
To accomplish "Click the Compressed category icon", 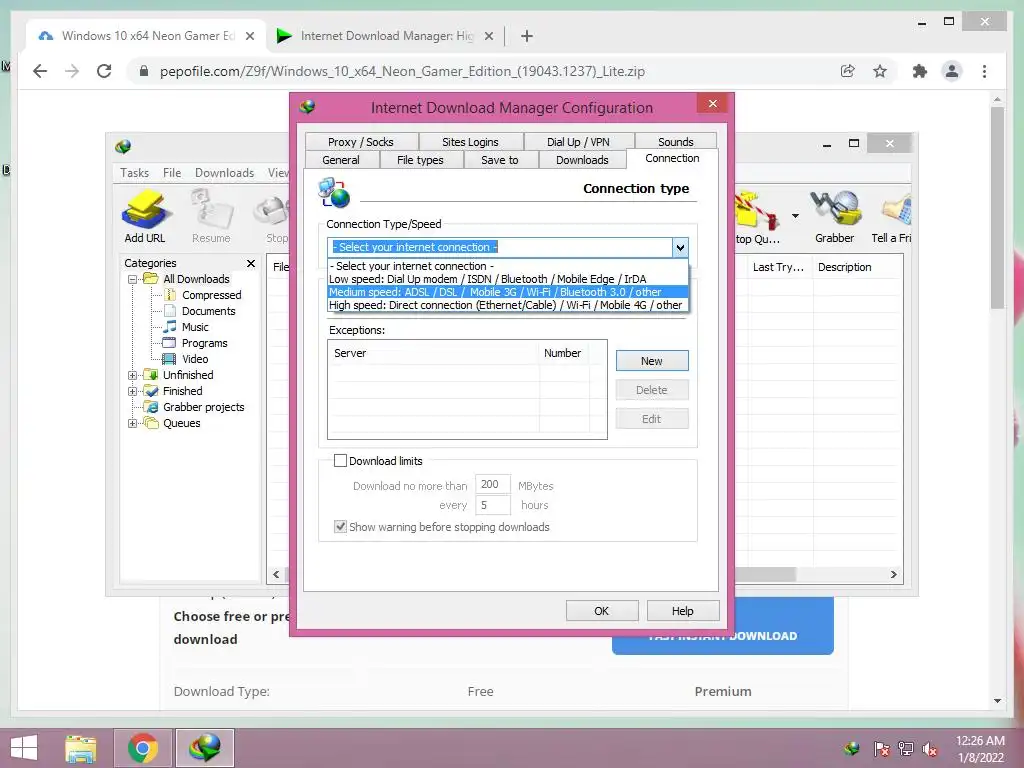I will pos(169,295).
